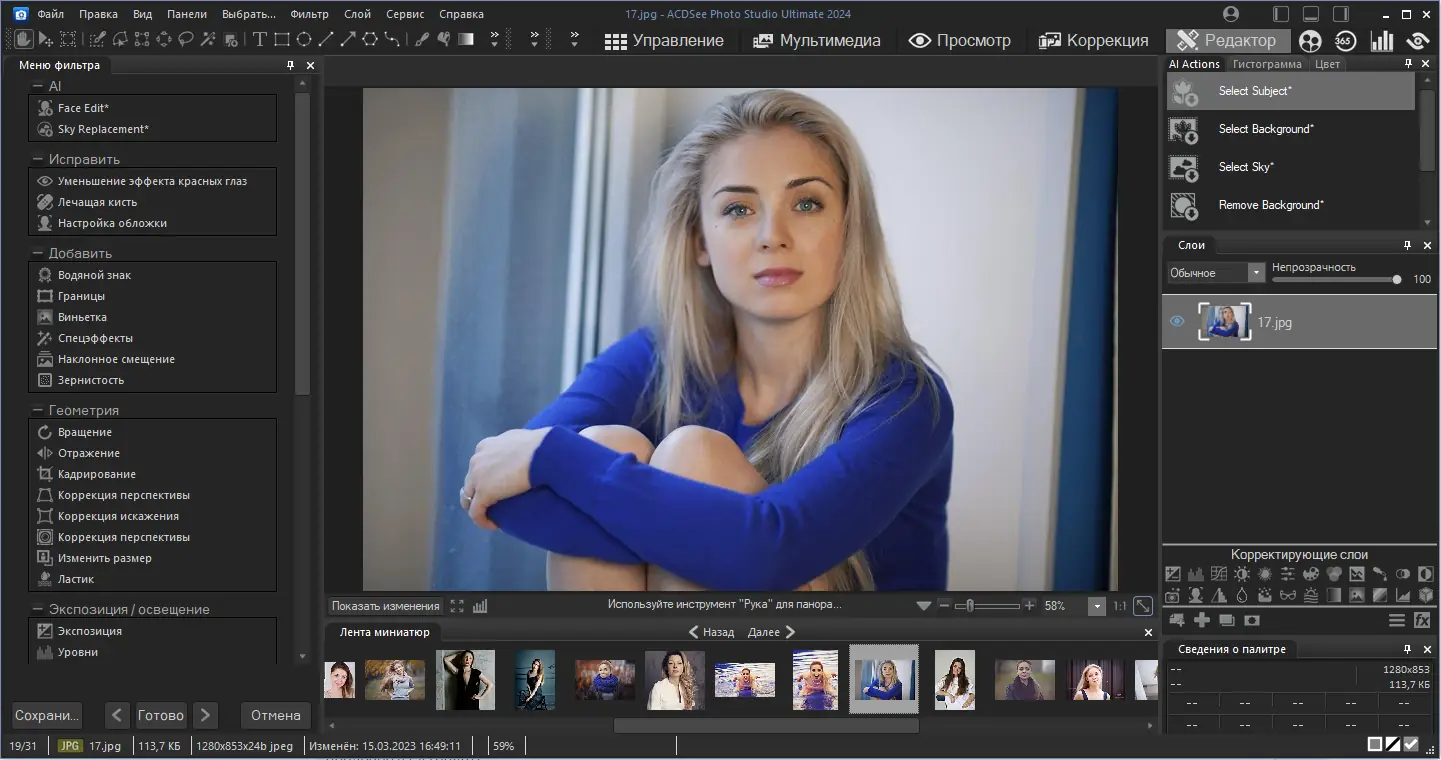
Task: Switch to the Цвет tab
Action: (x=1328, y=64)
